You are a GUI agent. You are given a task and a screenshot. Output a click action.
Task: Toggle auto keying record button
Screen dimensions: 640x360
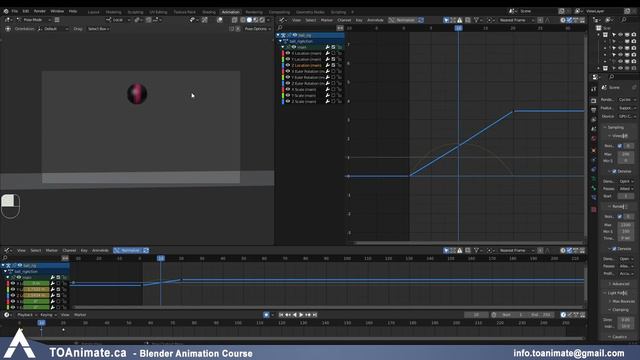(x=267, y=315)
